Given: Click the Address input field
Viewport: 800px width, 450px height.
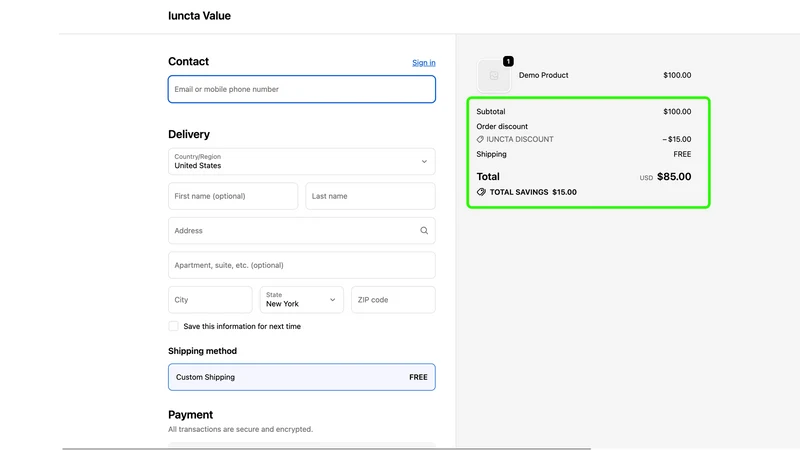Looking at the screenshot, I should [302, 231].
